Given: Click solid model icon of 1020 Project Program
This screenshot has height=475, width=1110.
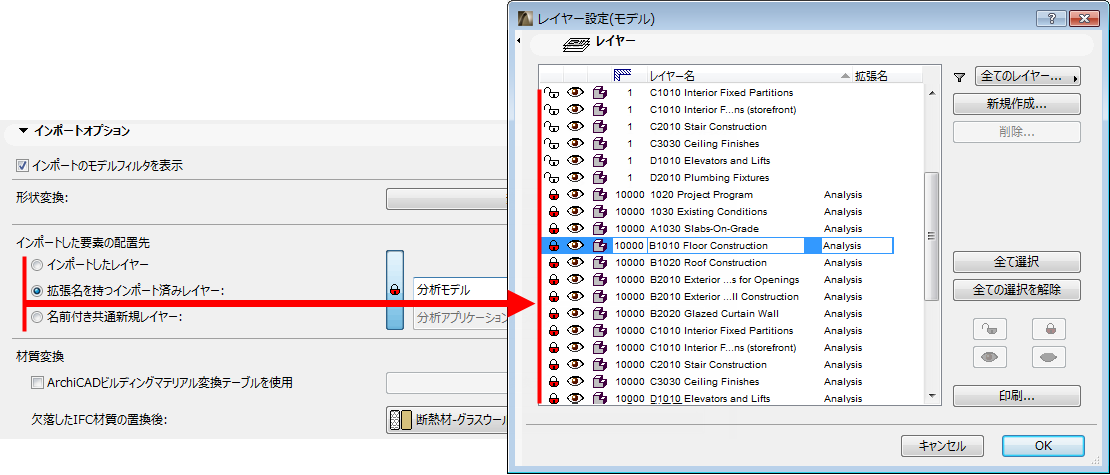Looking at the screenshot, I should point(600,195).
